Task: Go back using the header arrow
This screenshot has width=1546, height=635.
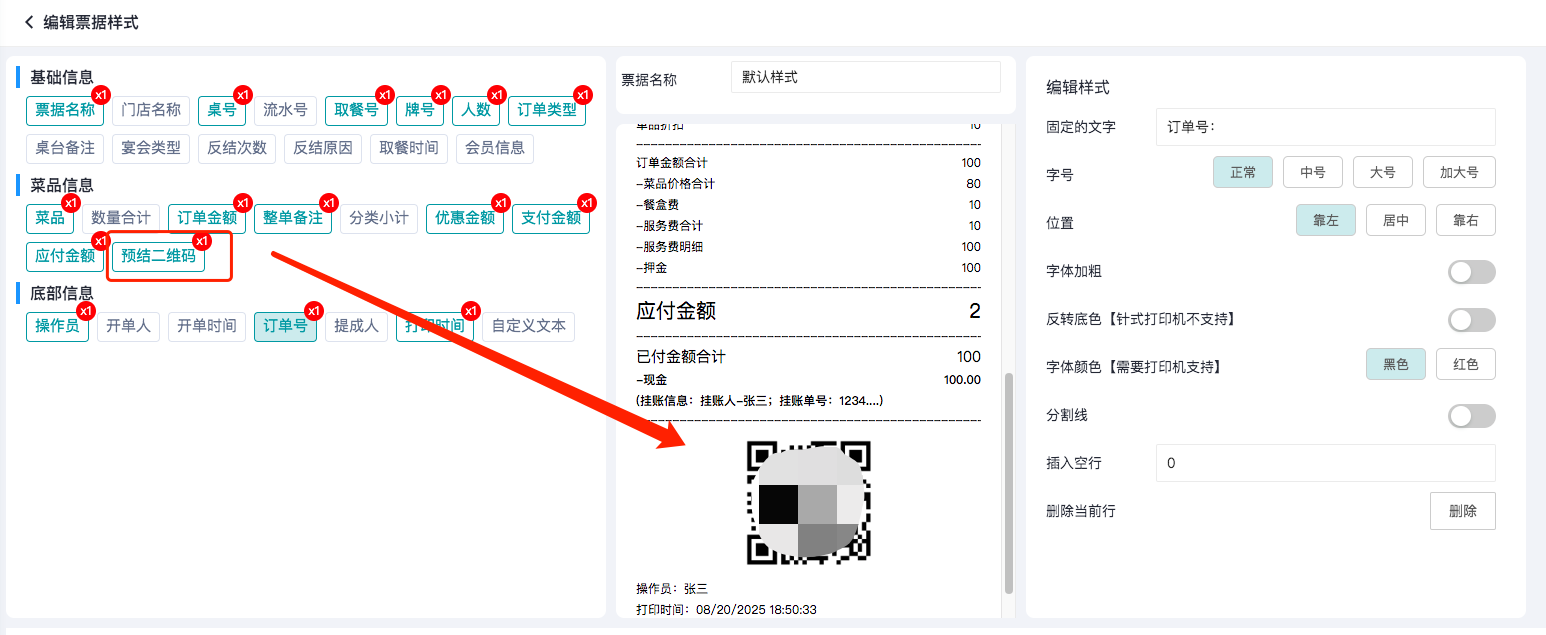Action: pyautogui.click(x=29, y=22)
